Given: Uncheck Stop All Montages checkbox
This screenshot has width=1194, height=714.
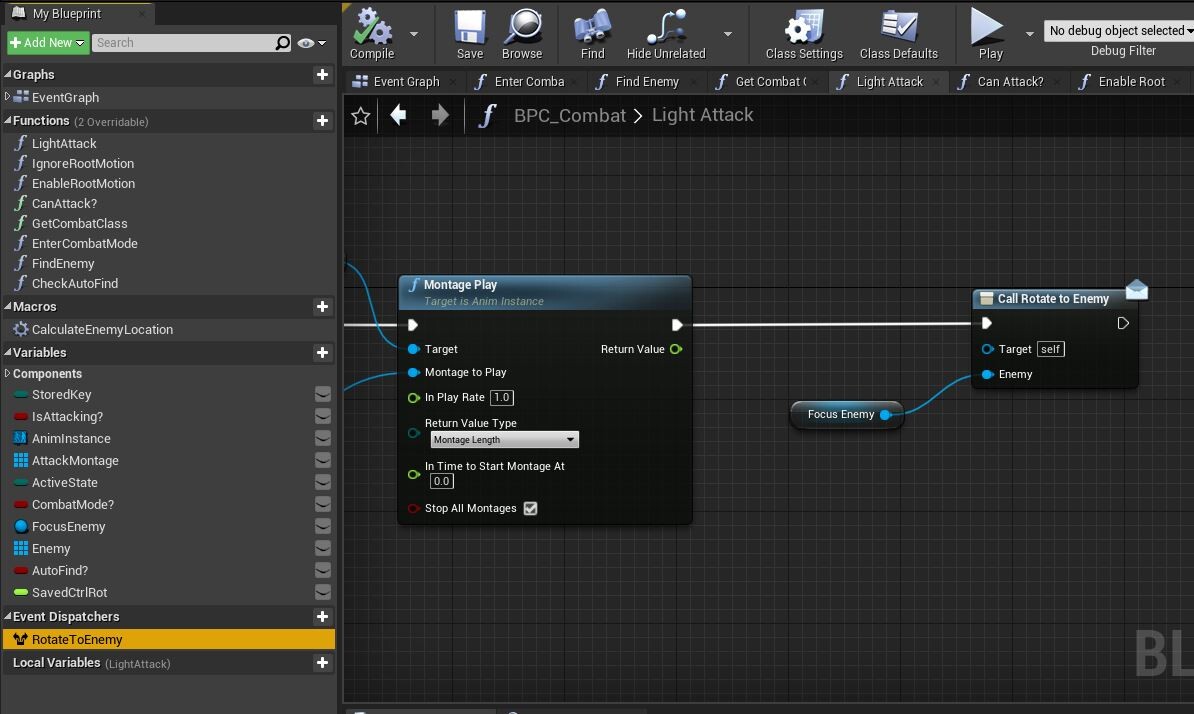Looking at the screenshot, I should coord(531,508).
